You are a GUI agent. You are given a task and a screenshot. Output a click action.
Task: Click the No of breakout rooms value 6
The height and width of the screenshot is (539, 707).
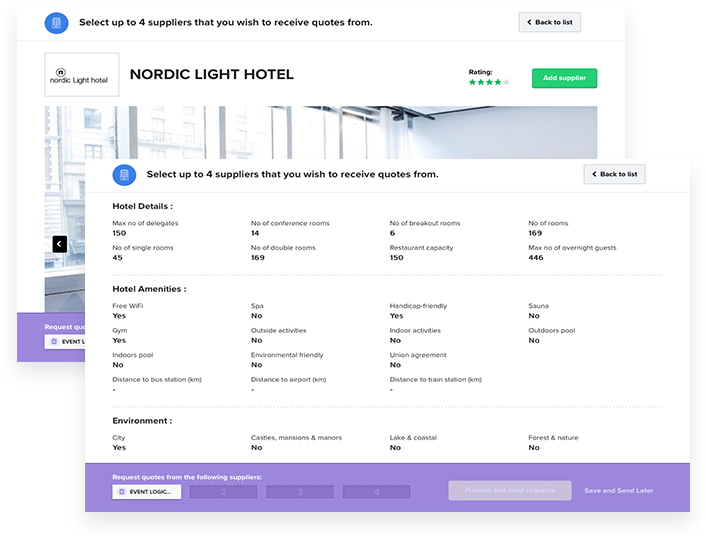[392, 233]
